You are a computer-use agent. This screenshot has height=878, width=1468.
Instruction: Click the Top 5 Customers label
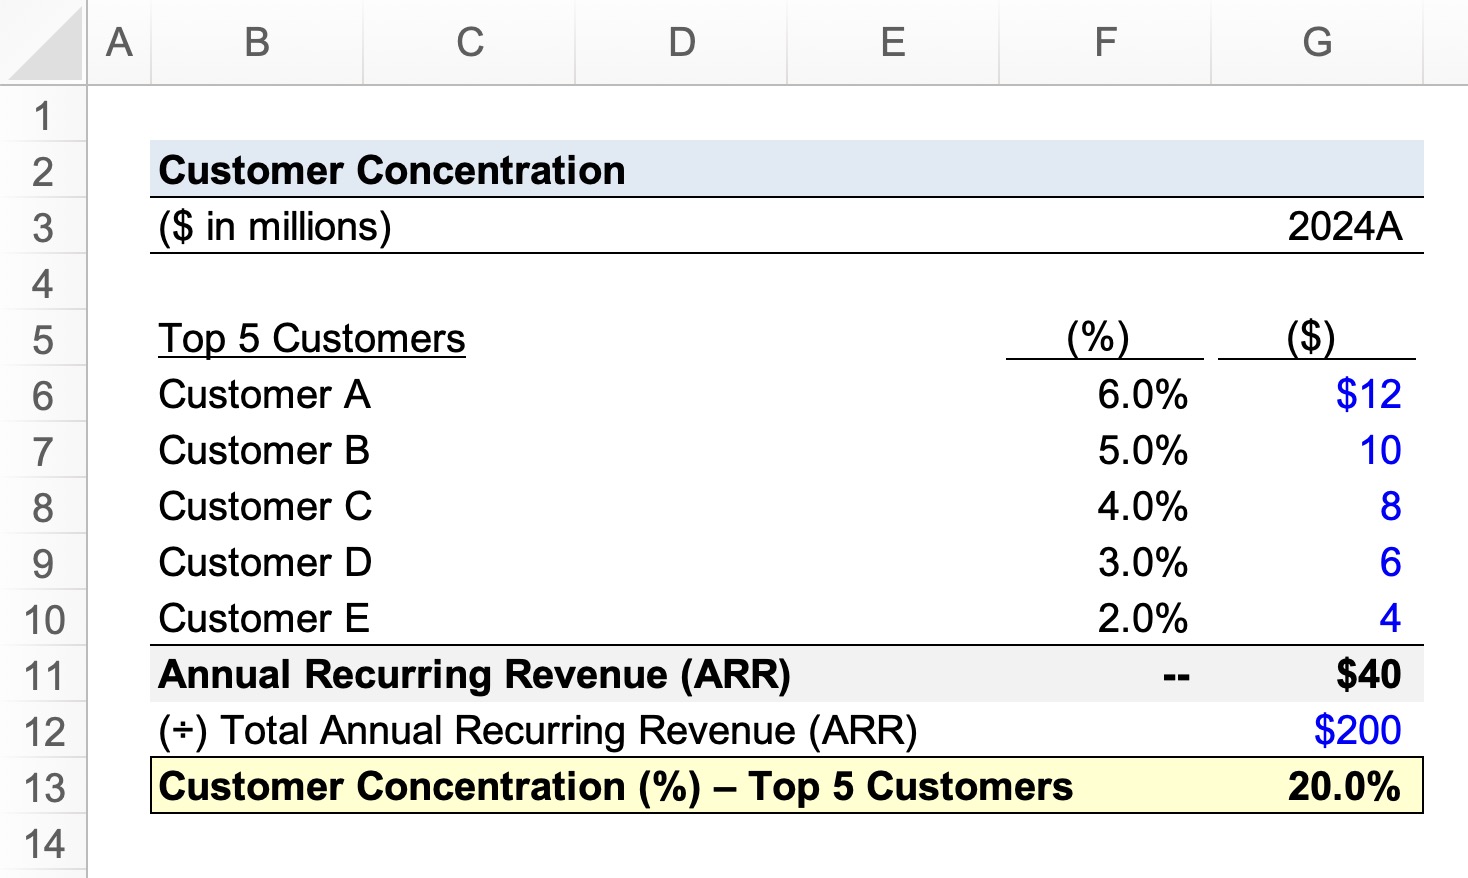point(312,338)
